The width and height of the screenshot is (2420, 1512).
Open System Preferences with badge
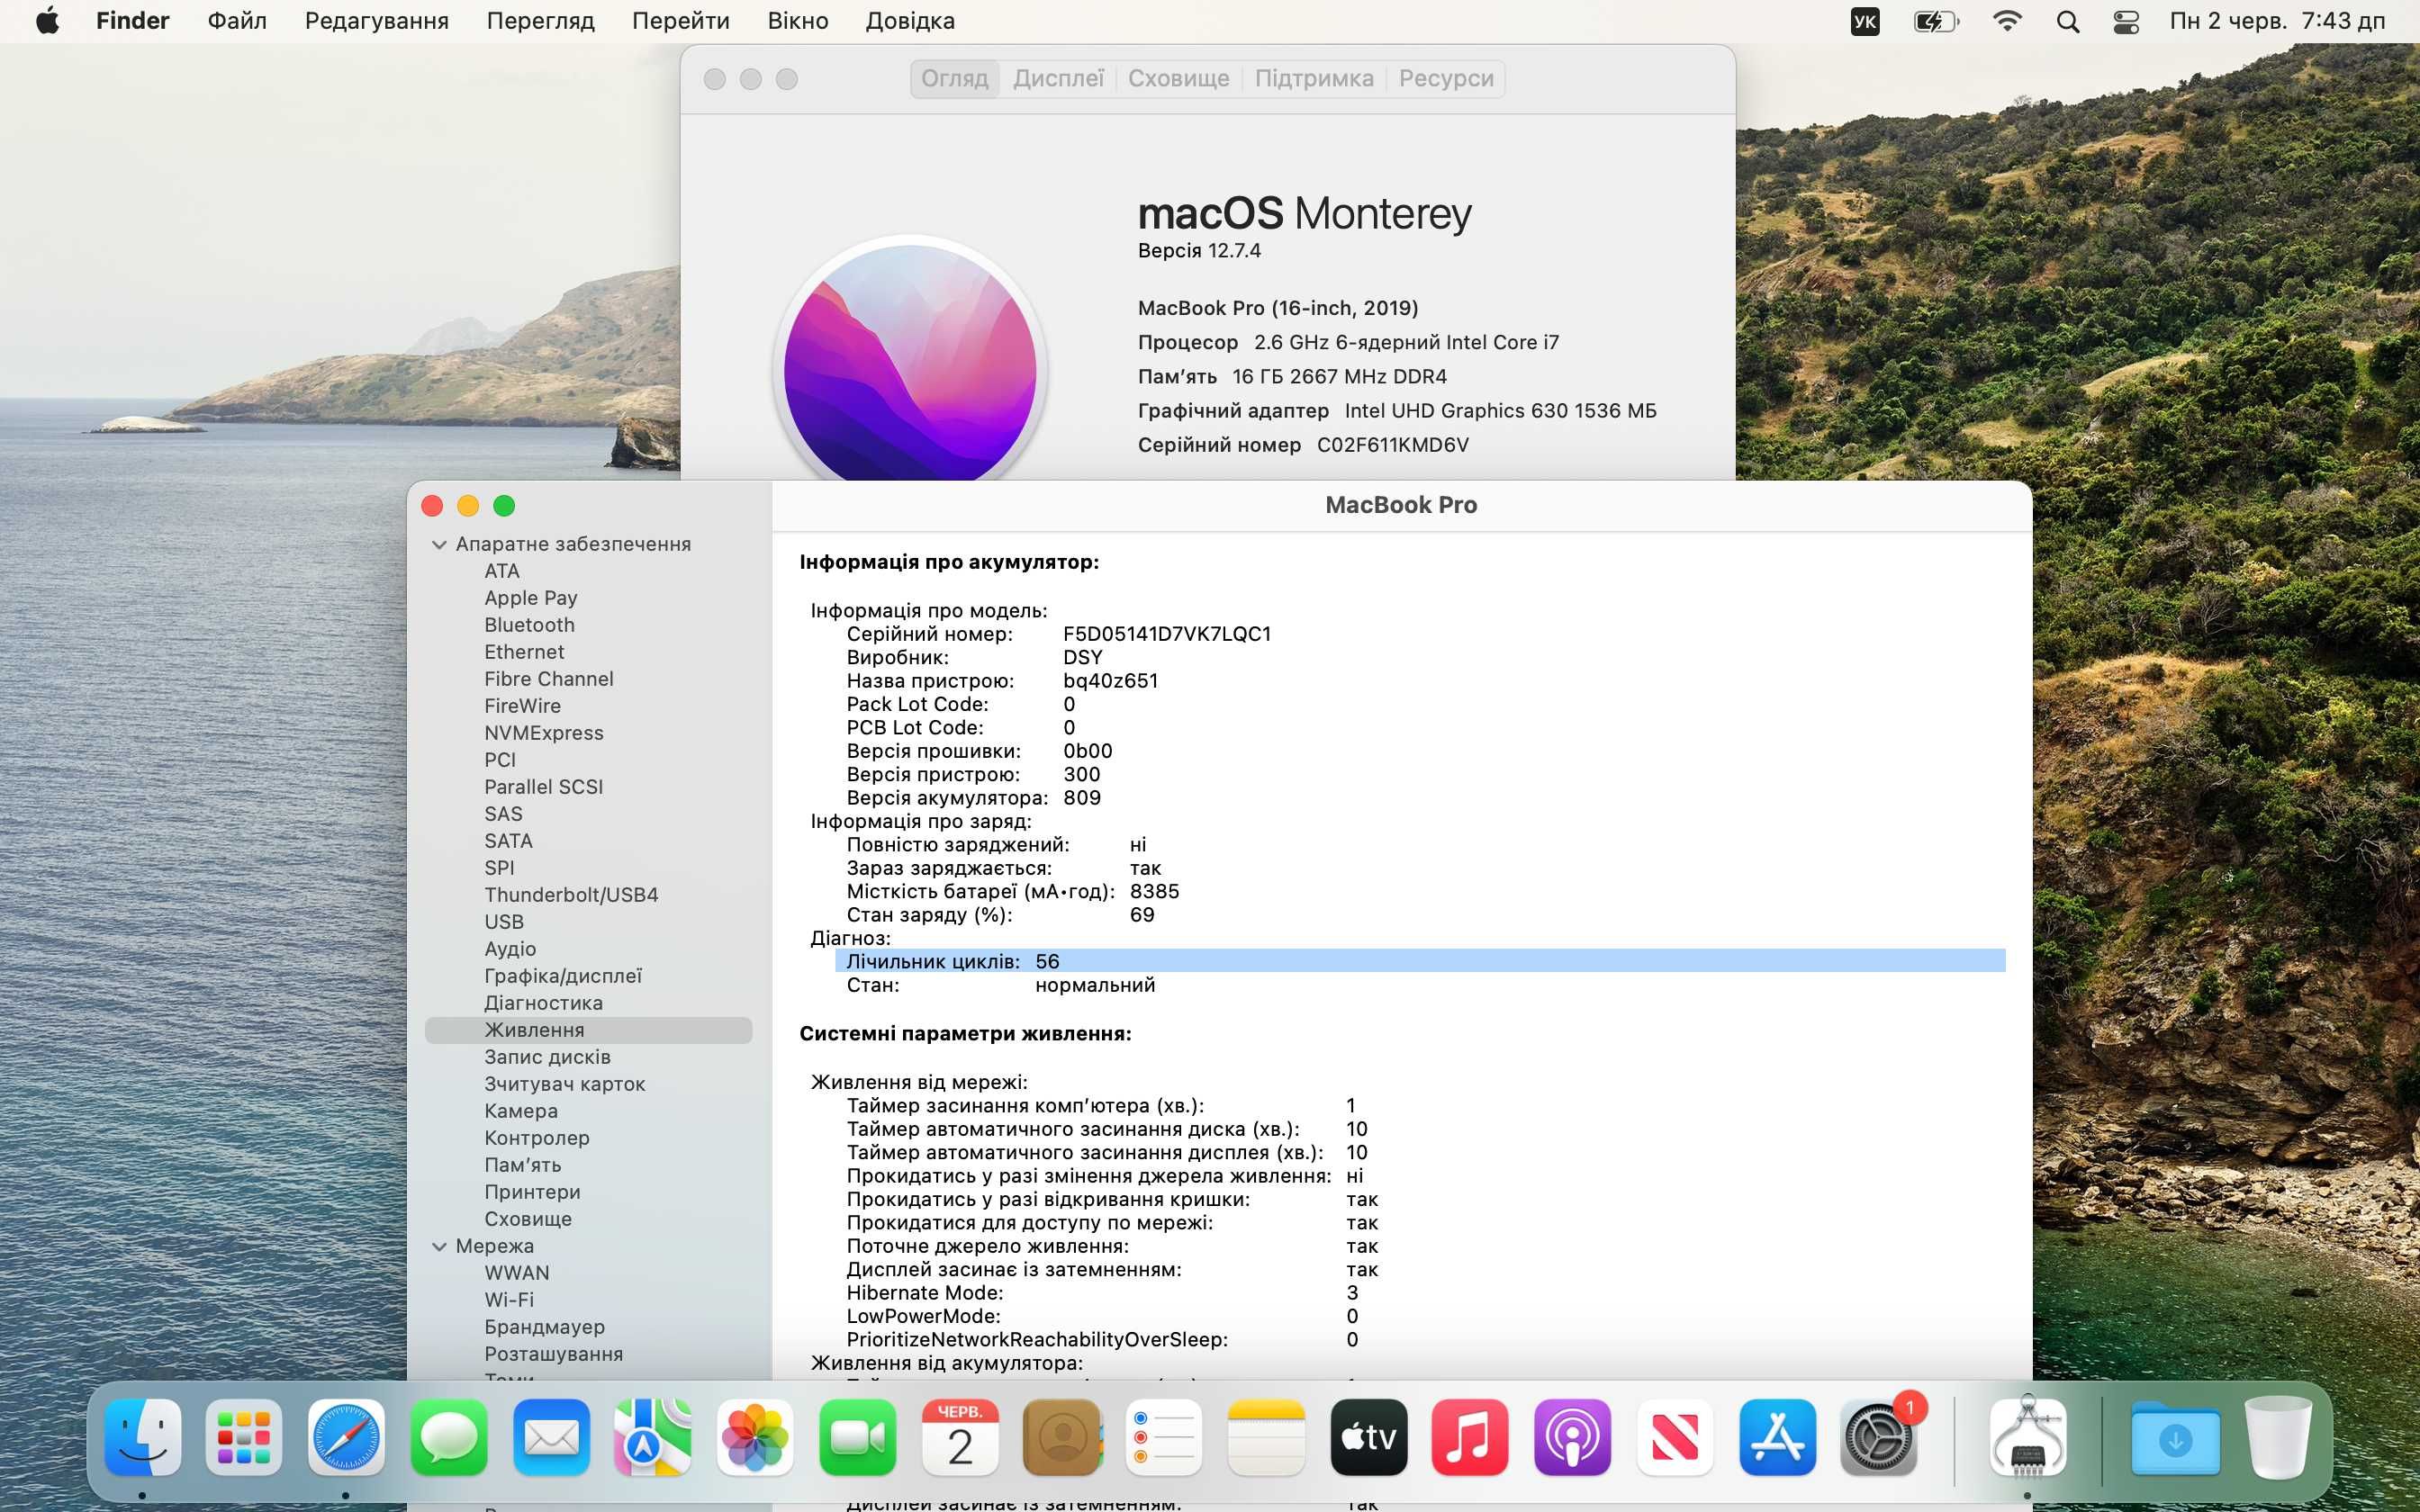click(1880, 1438)
